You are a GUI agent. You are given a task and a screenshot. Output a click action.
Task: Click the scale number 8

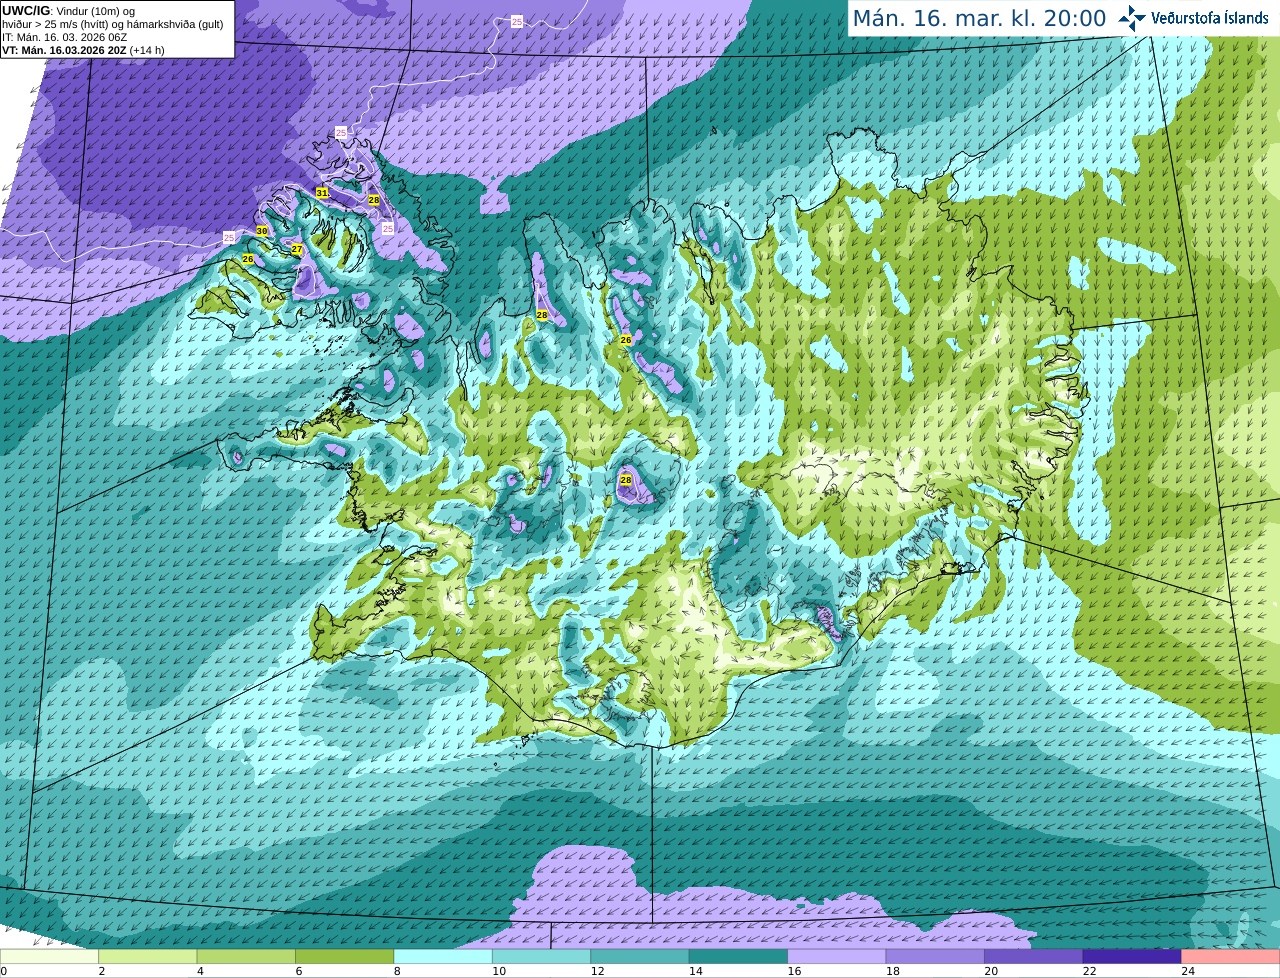[x=396, y=971]
